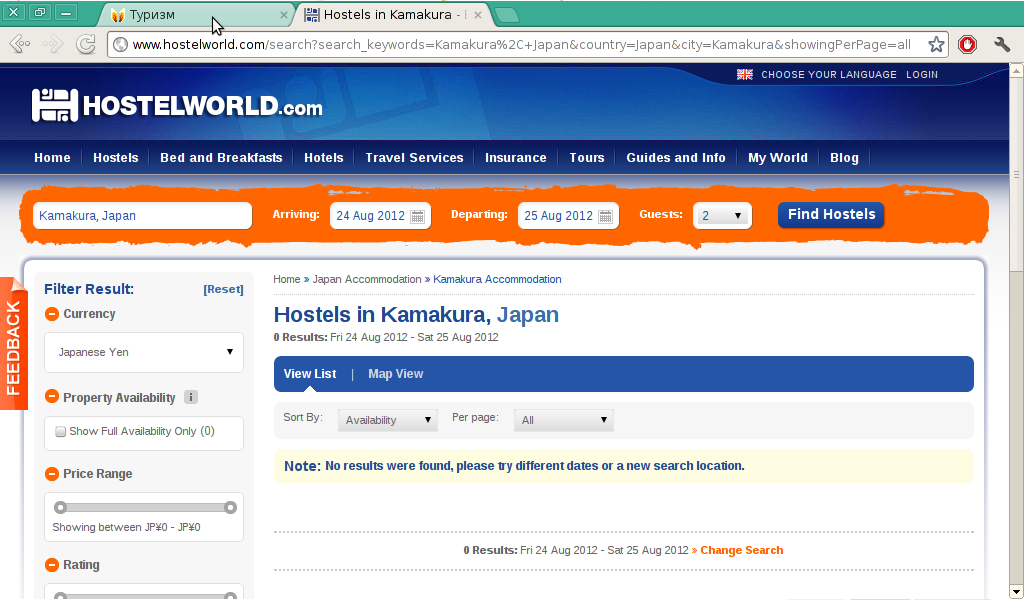The height and width of the screenshot is (600, 1024).
Task: Switch to the Туризм tab
Action: [x=195, y=14]
